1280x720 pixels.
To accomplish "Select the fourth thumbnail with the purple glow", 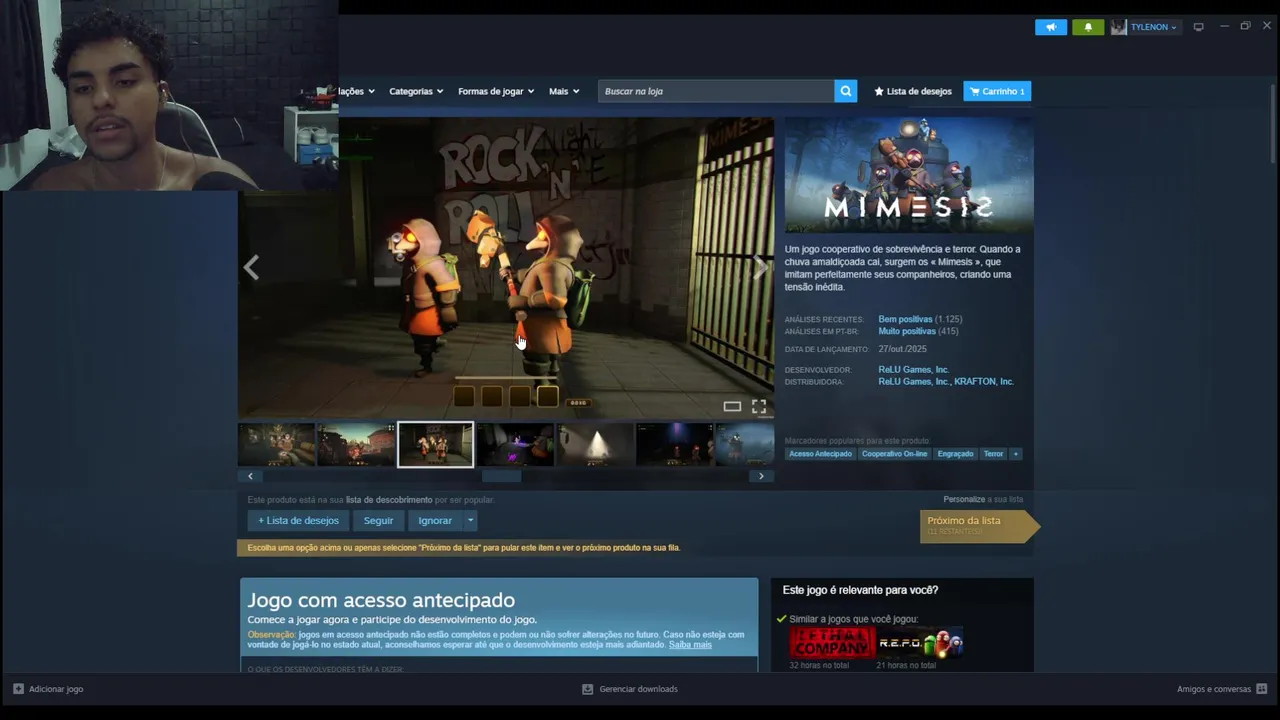I will click(515, 445).
